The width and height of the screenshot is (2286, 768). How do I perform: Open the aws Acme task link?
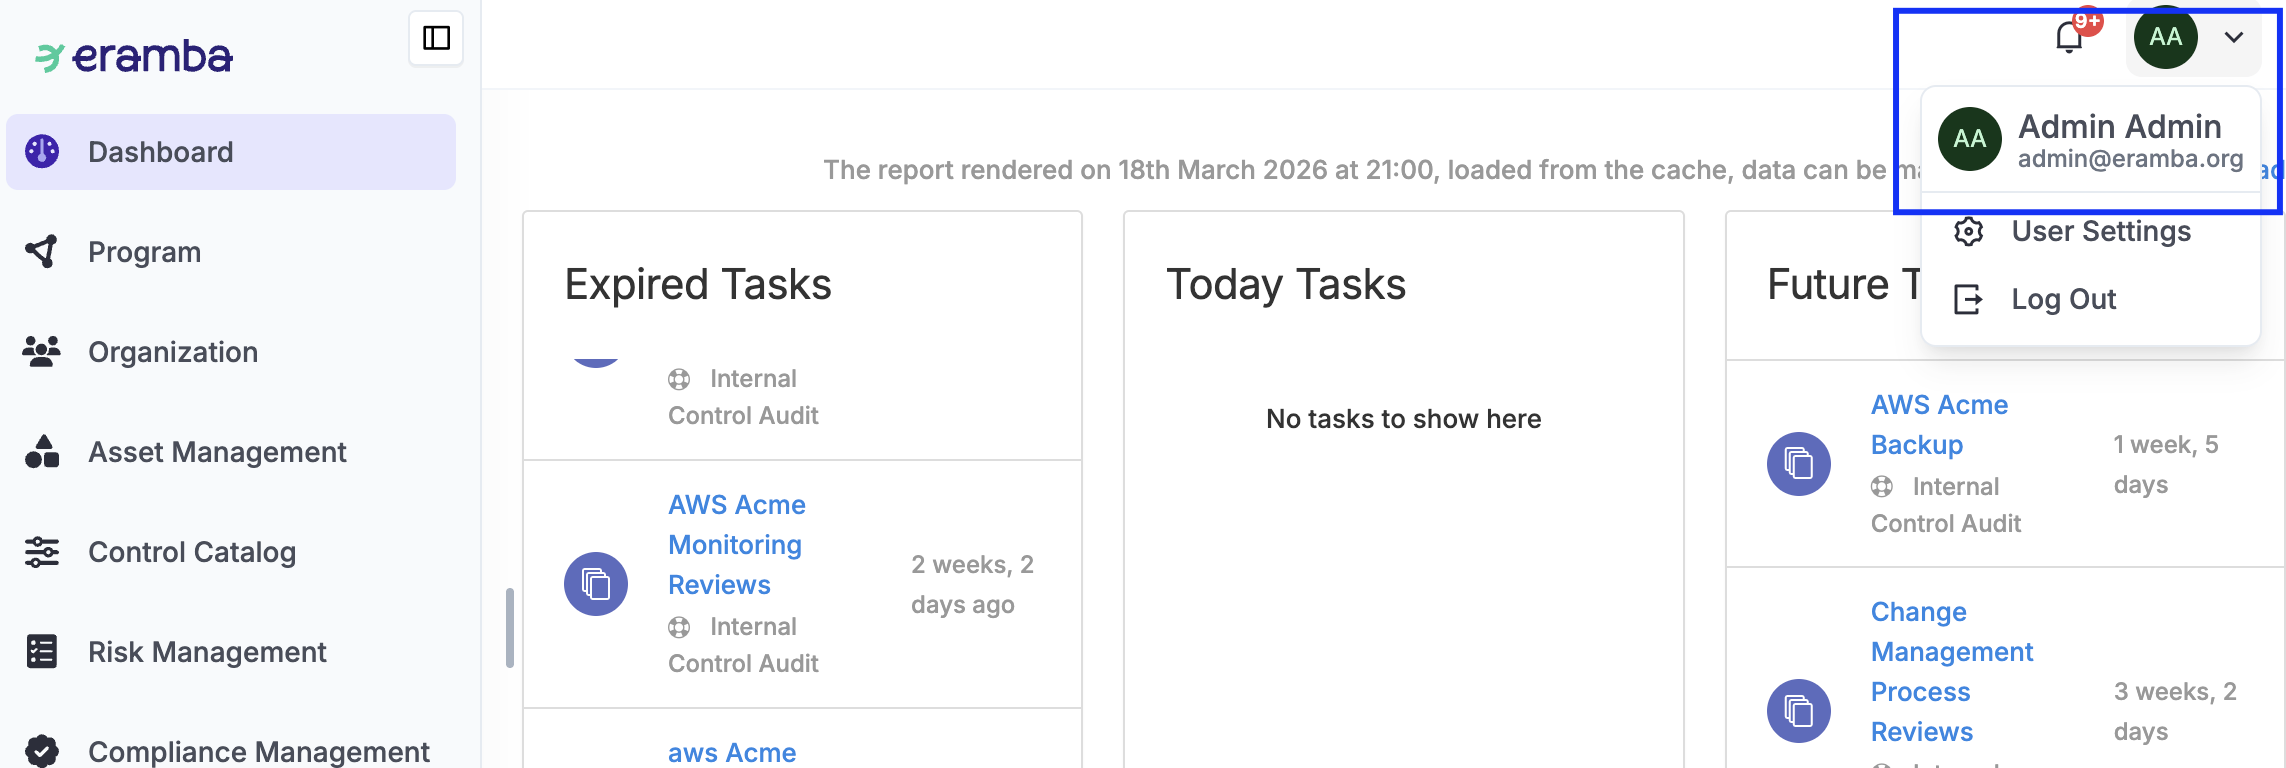click(x=732, y=752)
